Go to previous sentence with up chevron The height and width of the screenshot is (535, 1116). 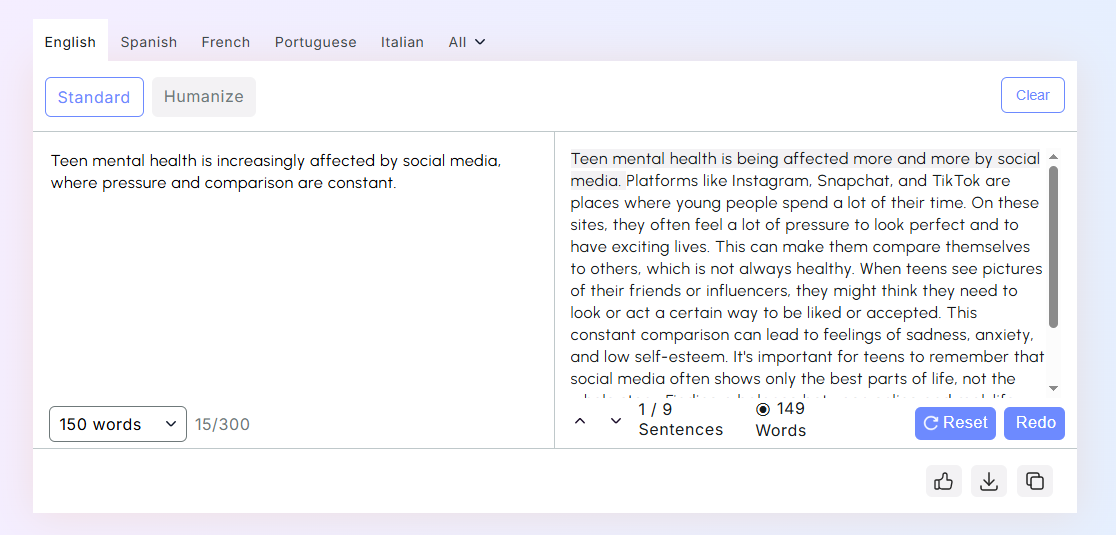[580, 421]
